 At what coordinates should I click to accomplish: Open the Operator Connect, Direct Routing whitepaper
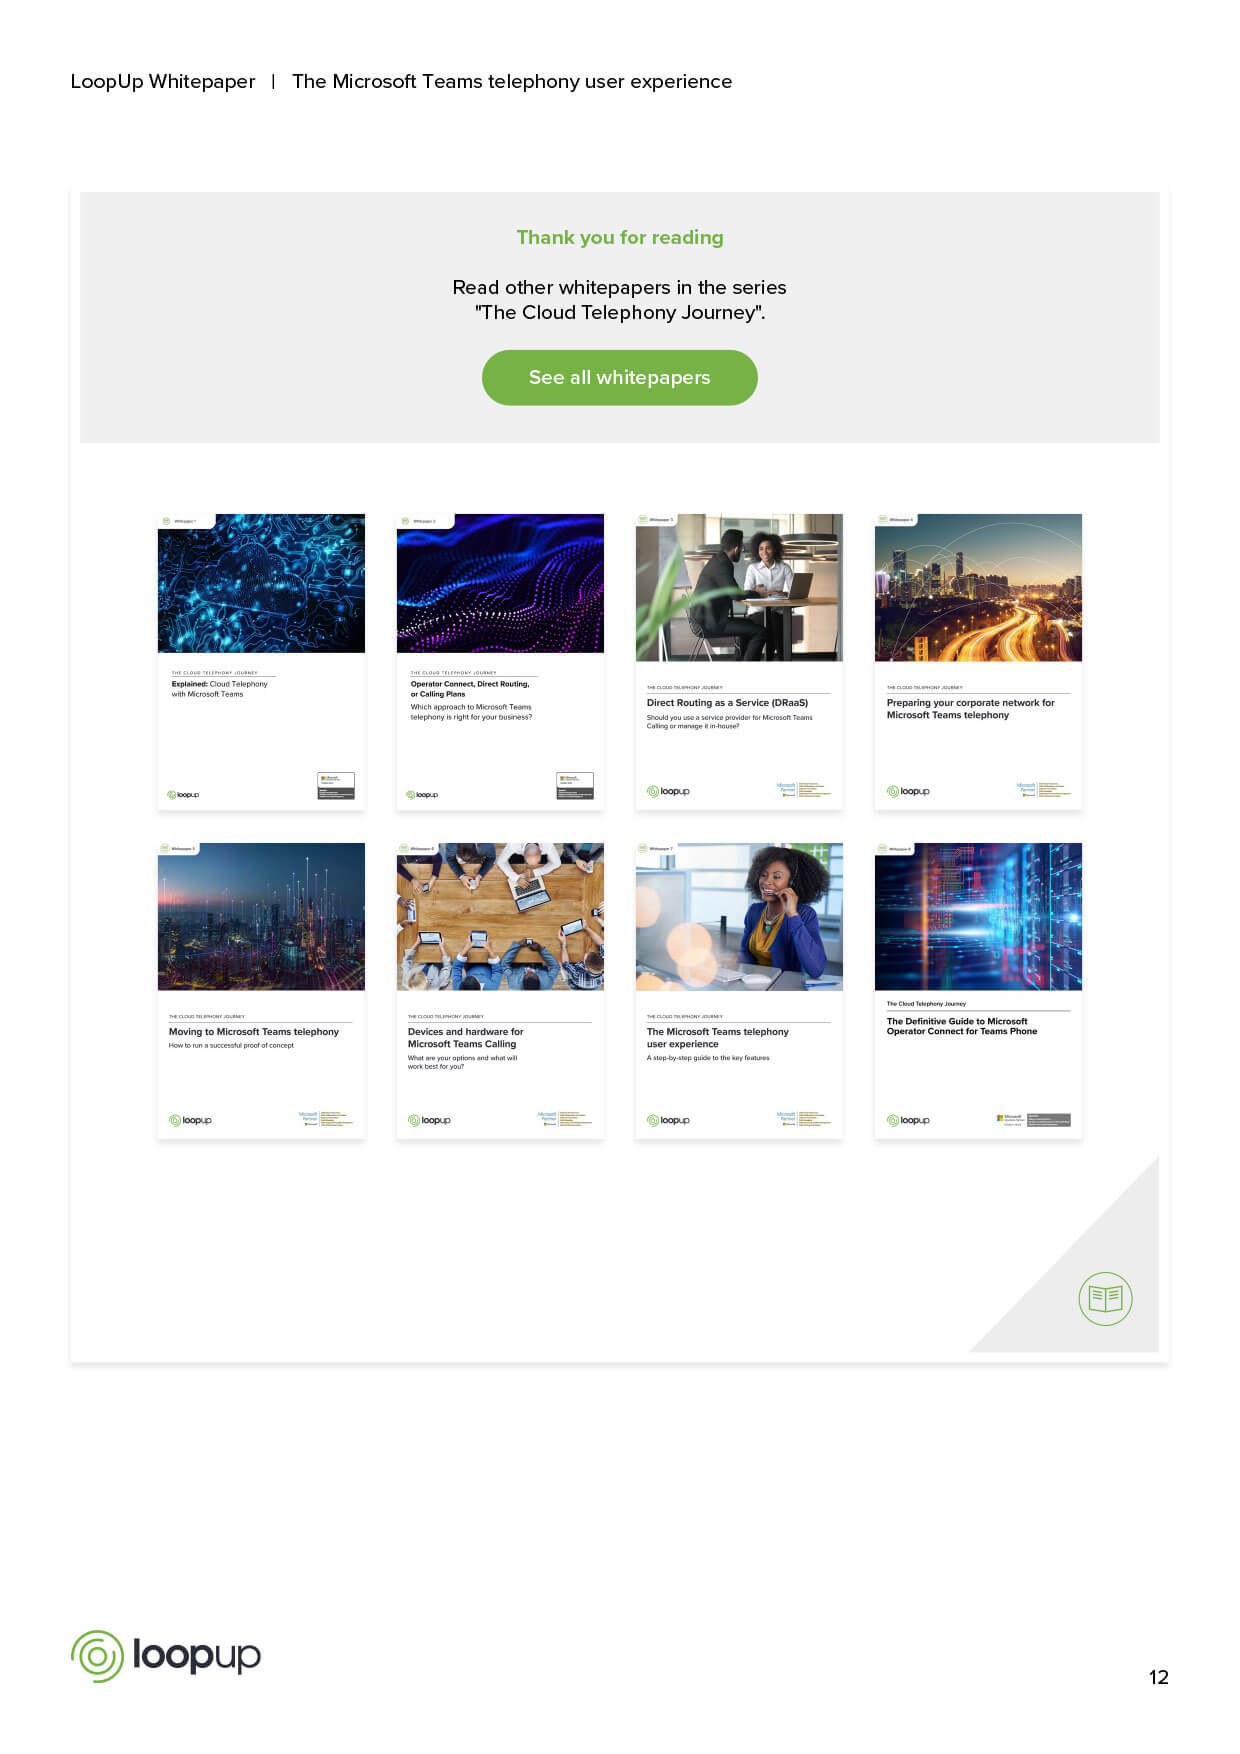500,660
